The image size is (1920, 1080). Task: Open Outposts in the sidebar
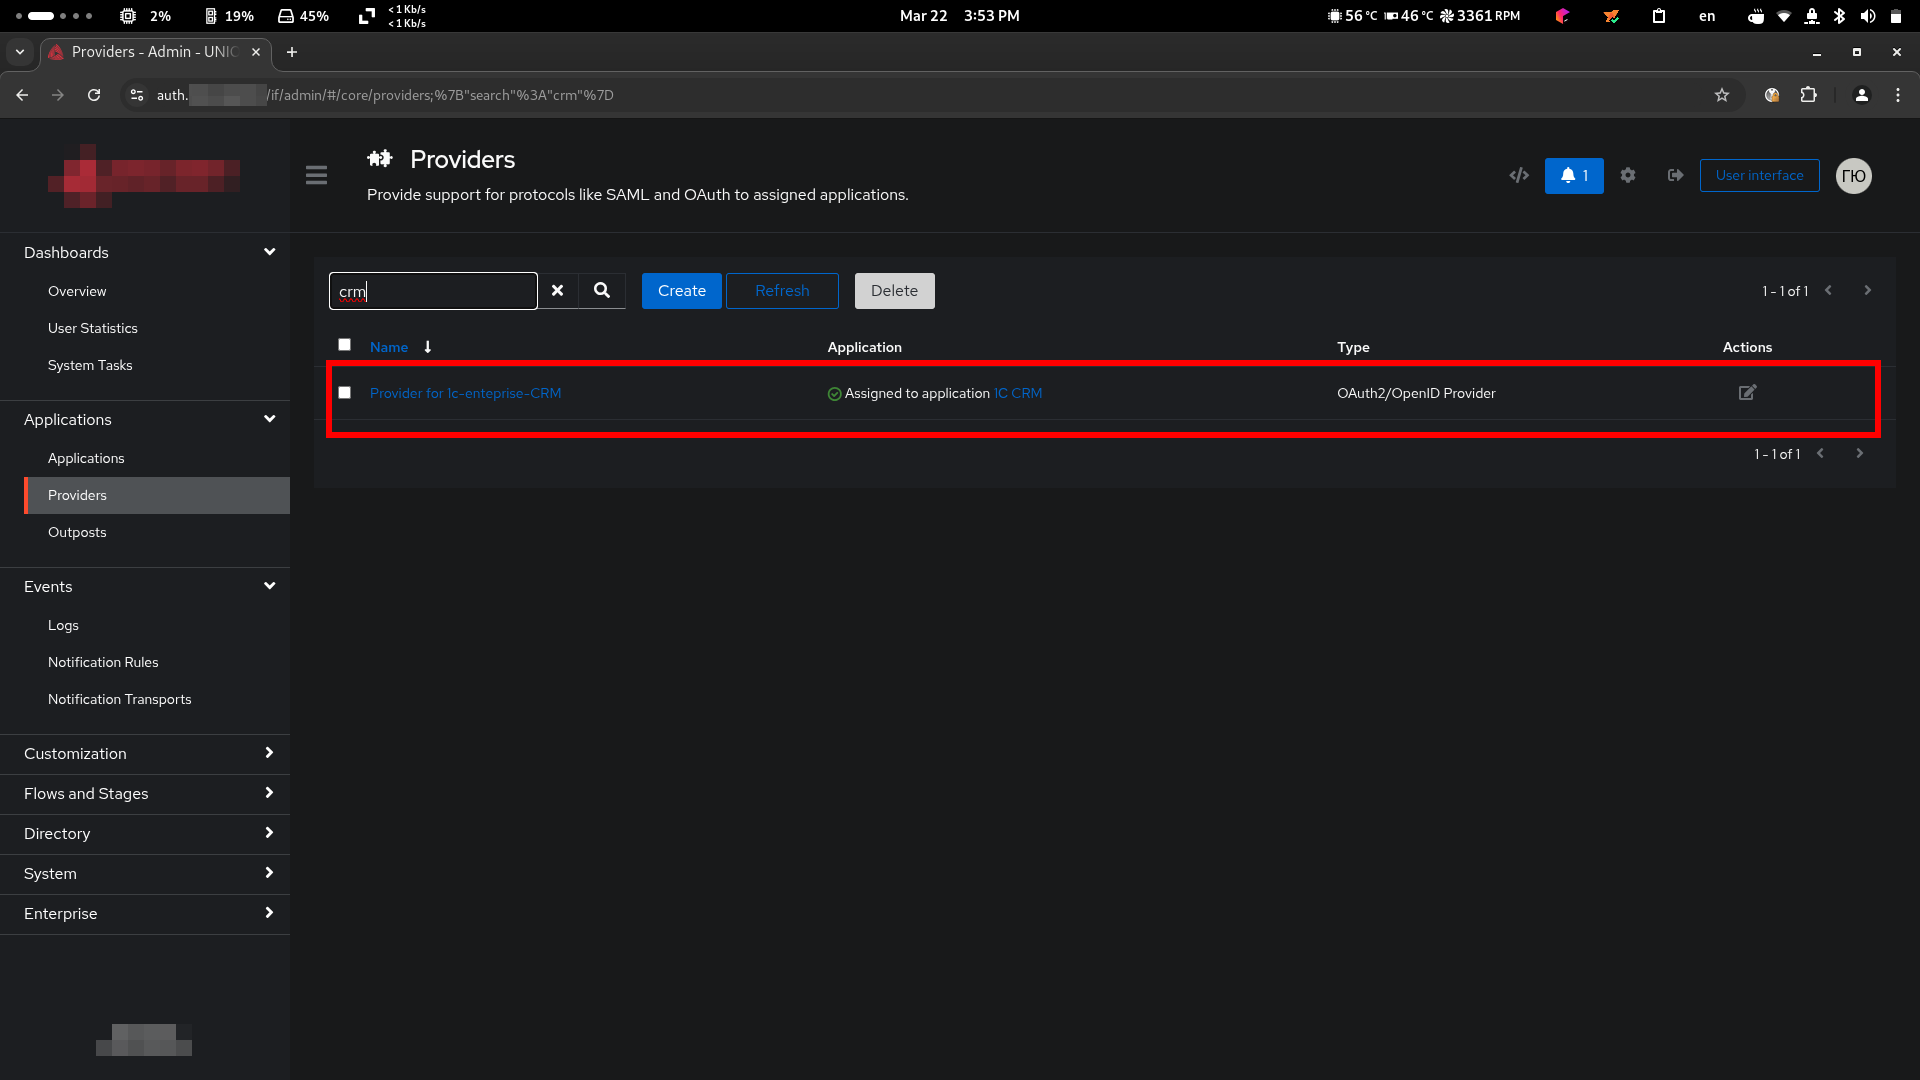coord(77,532)
